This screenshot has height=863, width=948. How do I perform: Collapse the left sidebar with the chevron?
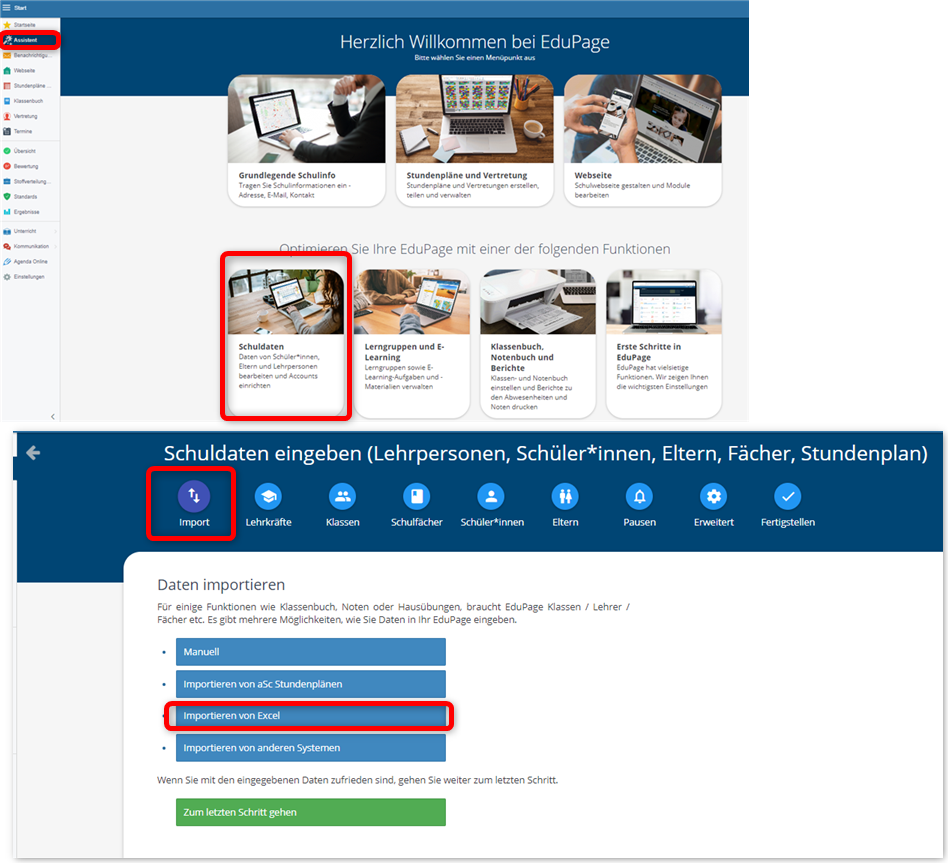click(x=53, y=416)
